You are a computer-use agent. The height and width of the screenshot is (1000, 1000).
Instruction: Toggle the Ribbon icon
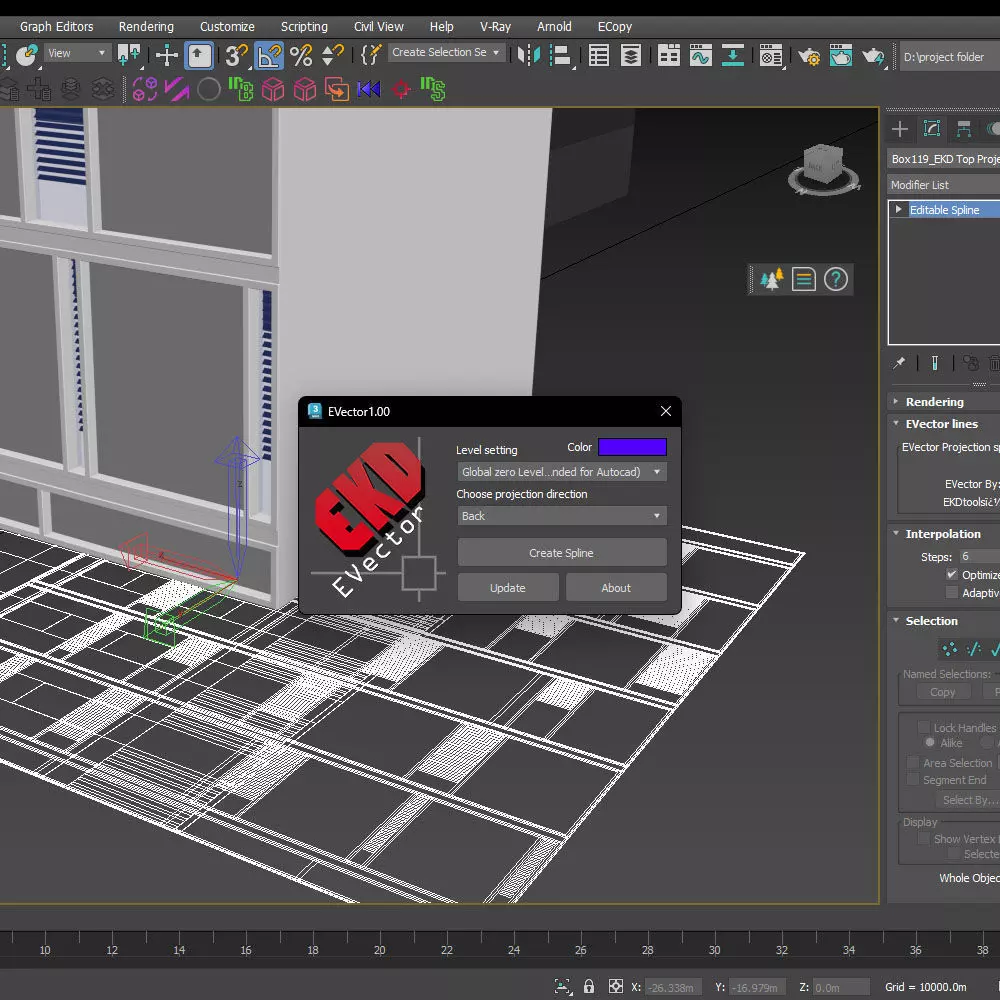coord(668,55)
